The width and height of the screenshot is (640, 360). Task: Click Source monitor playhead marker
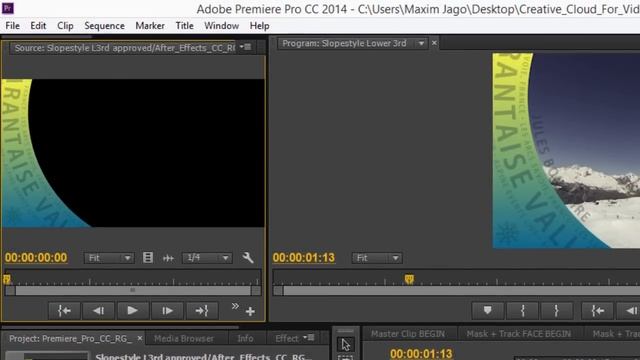tap(7, 279)
